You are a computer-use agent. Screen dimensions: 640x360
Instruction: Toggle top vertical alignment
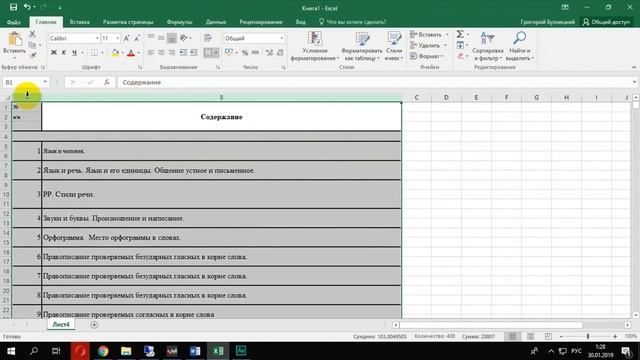151,38
